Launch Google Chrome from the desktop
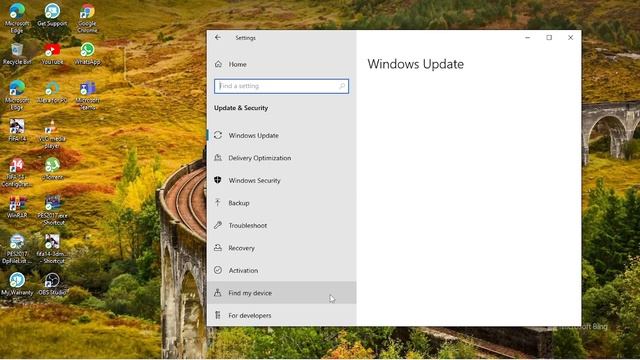 point(87,18)
